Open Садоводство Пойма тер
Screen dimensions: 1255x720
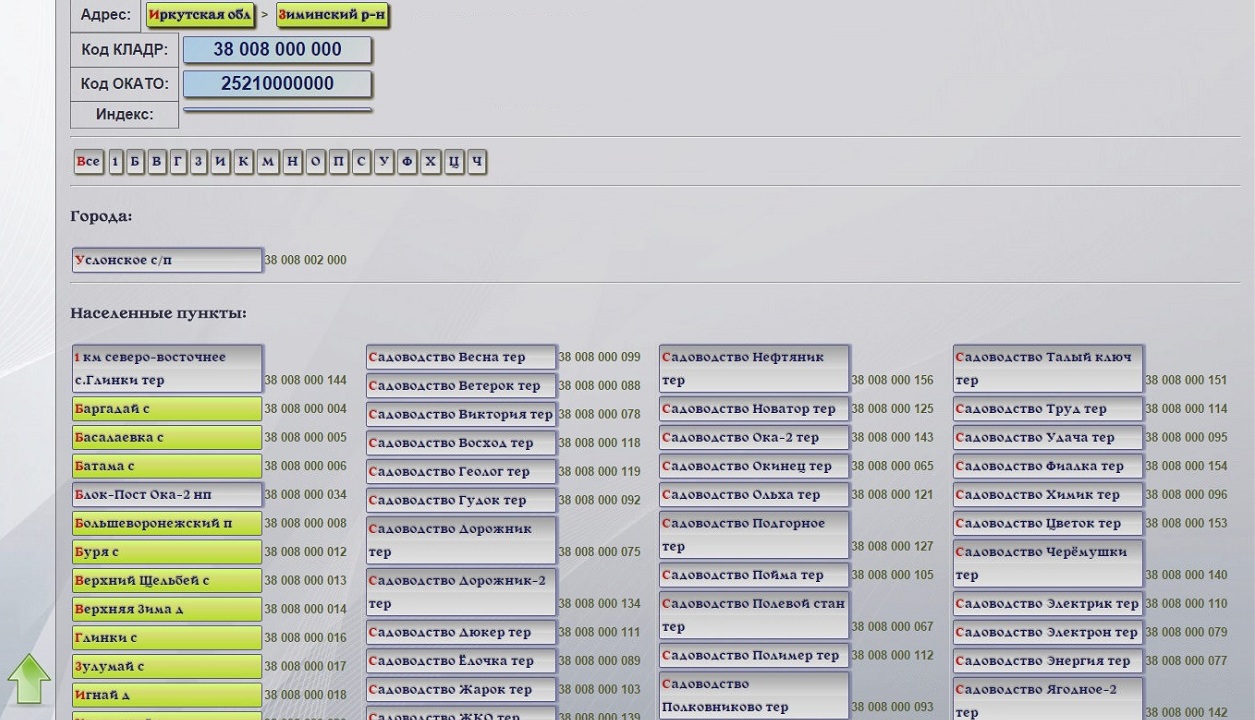pyautogui.click(x=754, y=575)
